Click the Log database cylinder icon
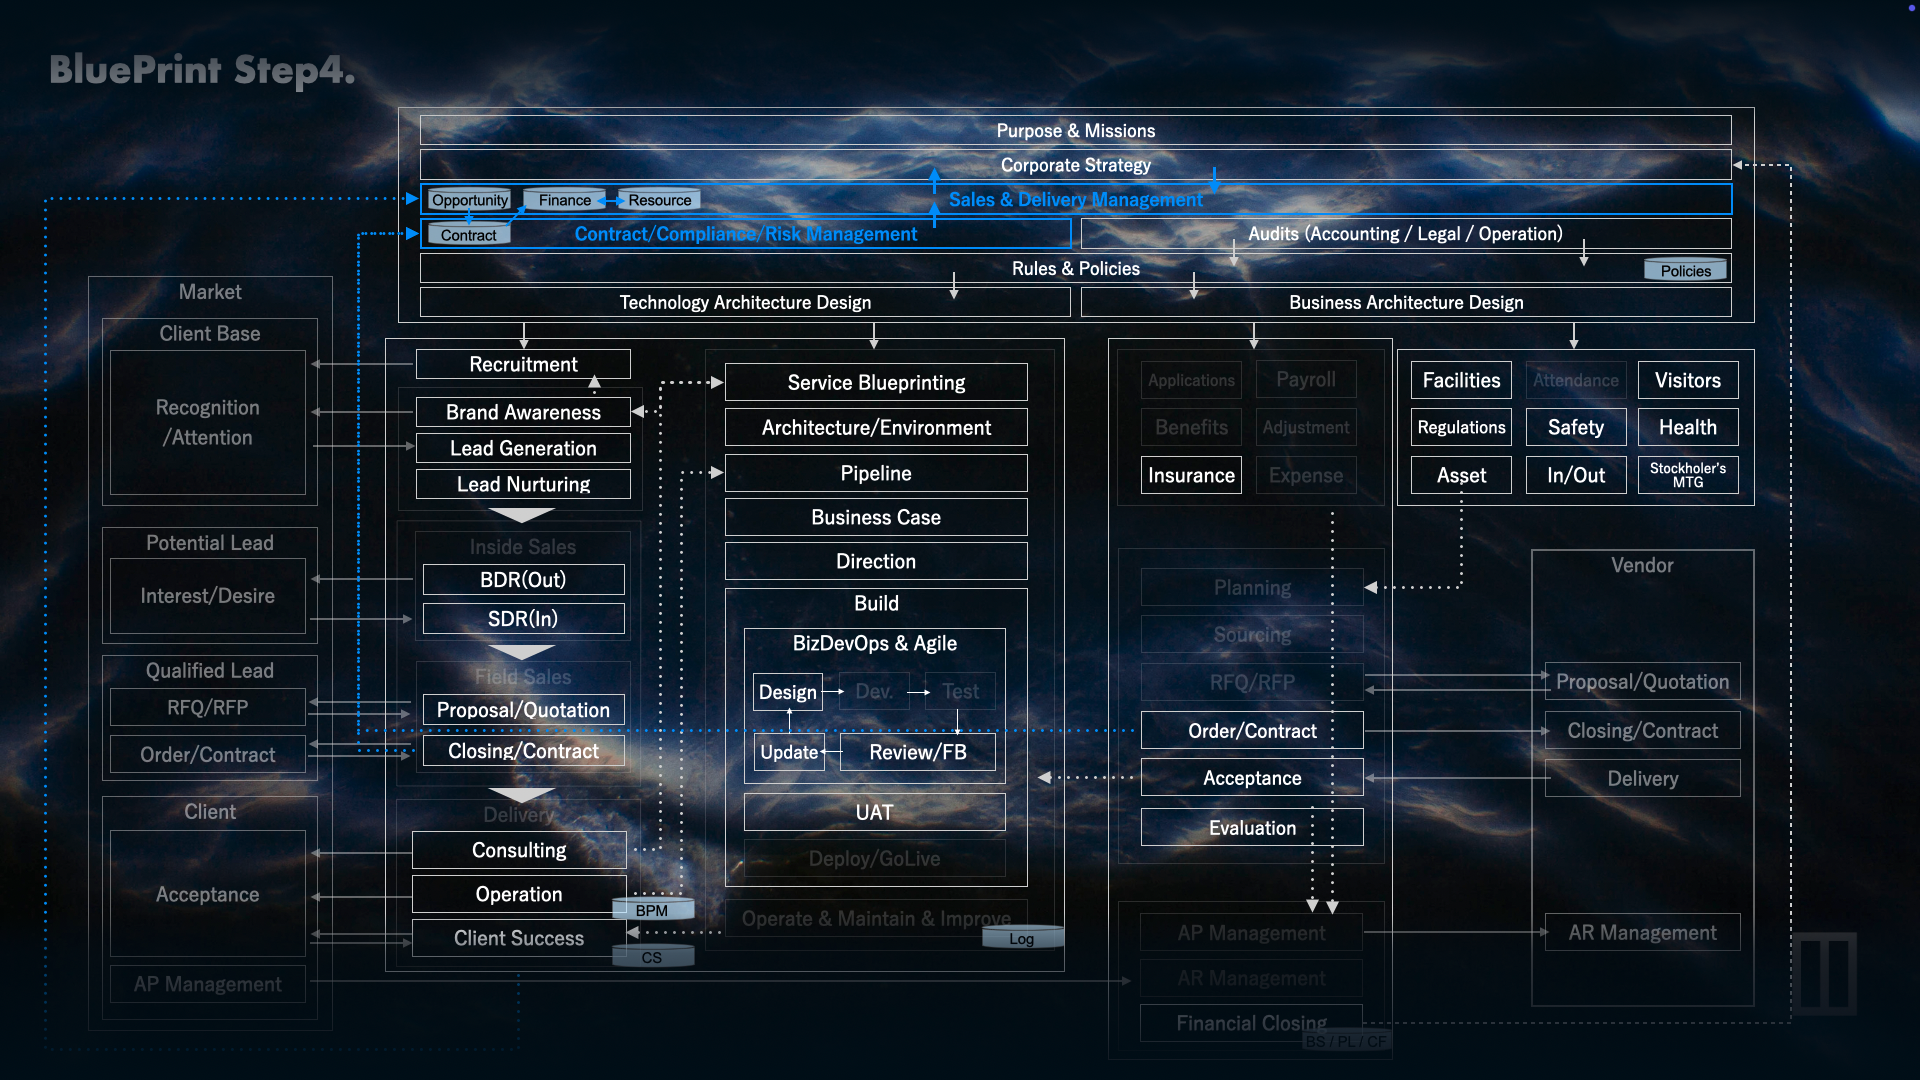Viewport: 1920px width, 1080px height. 1021,938
